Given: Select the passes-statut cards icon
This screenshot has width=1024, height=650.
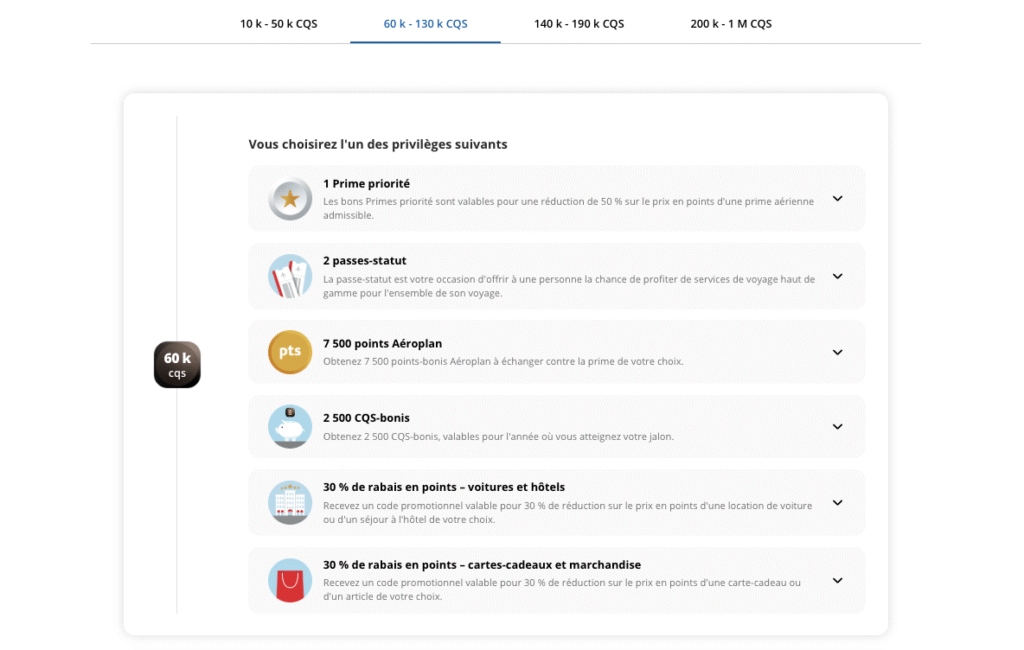Looking at the screenshot, I should [x=289, y=275].
